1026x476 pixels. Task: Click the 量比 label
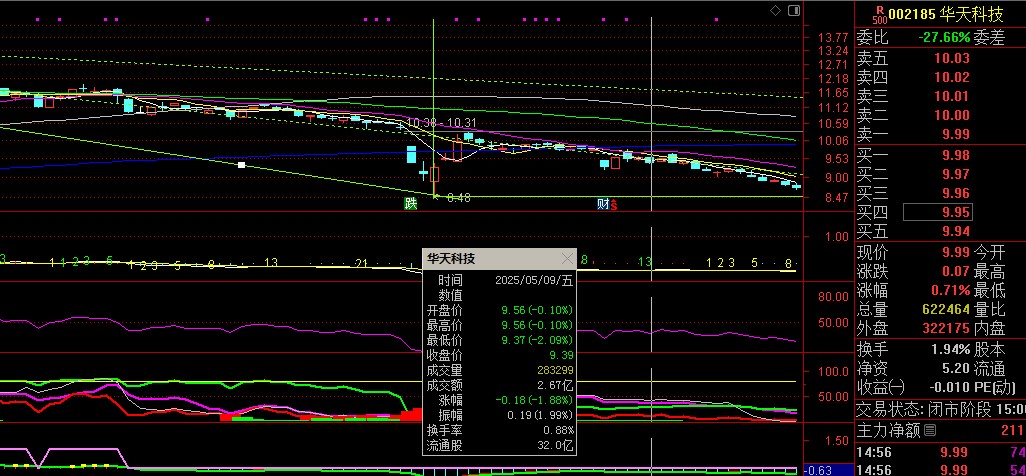tap(989, 309)
